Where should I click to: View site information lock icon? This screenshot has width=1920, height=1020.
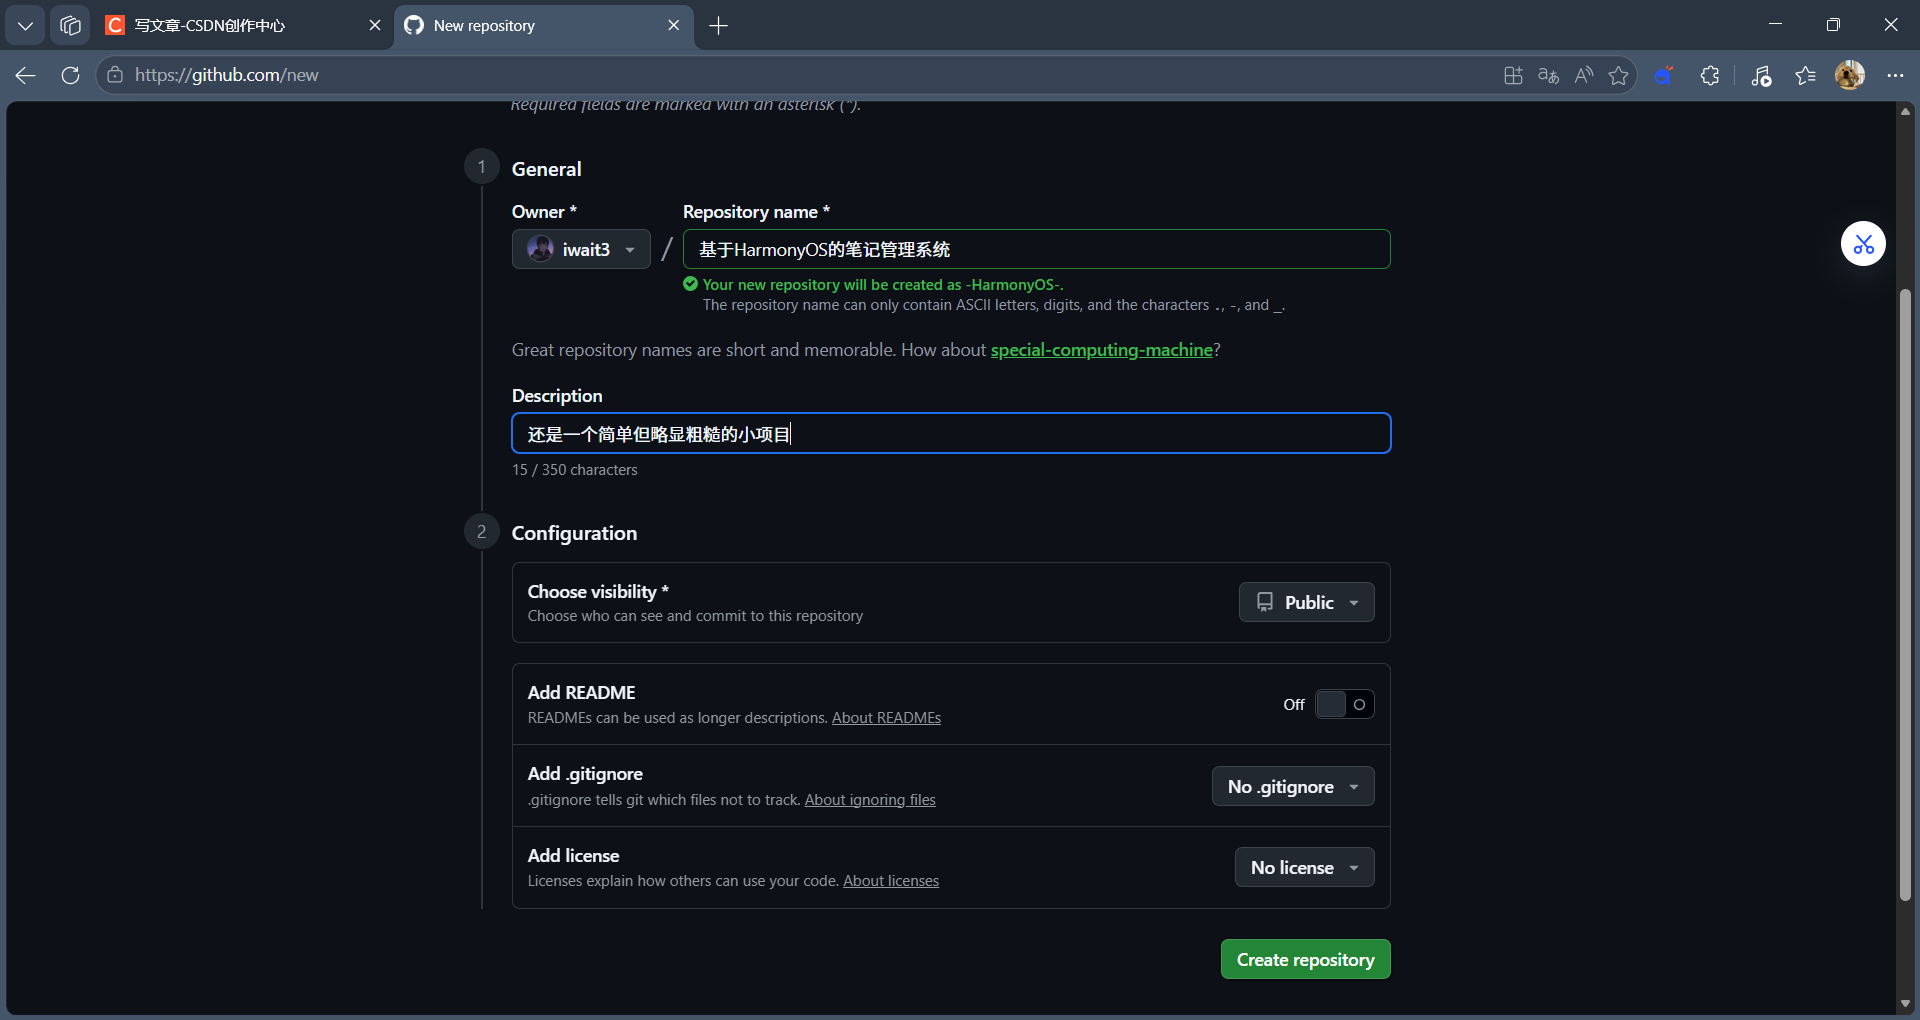[x=115, y=75]
